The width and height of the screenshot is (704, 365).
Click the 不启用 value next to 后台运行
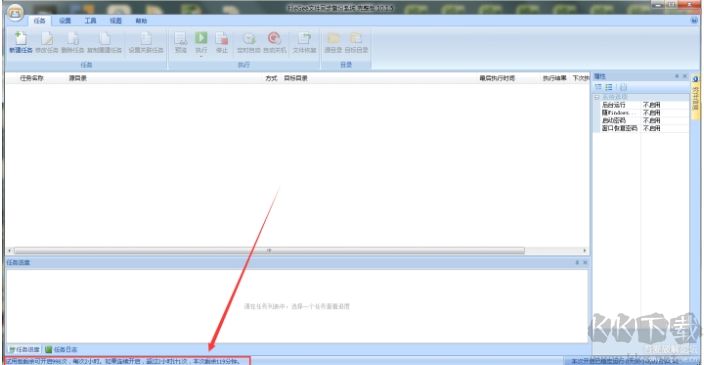click(x=651, y=105)
